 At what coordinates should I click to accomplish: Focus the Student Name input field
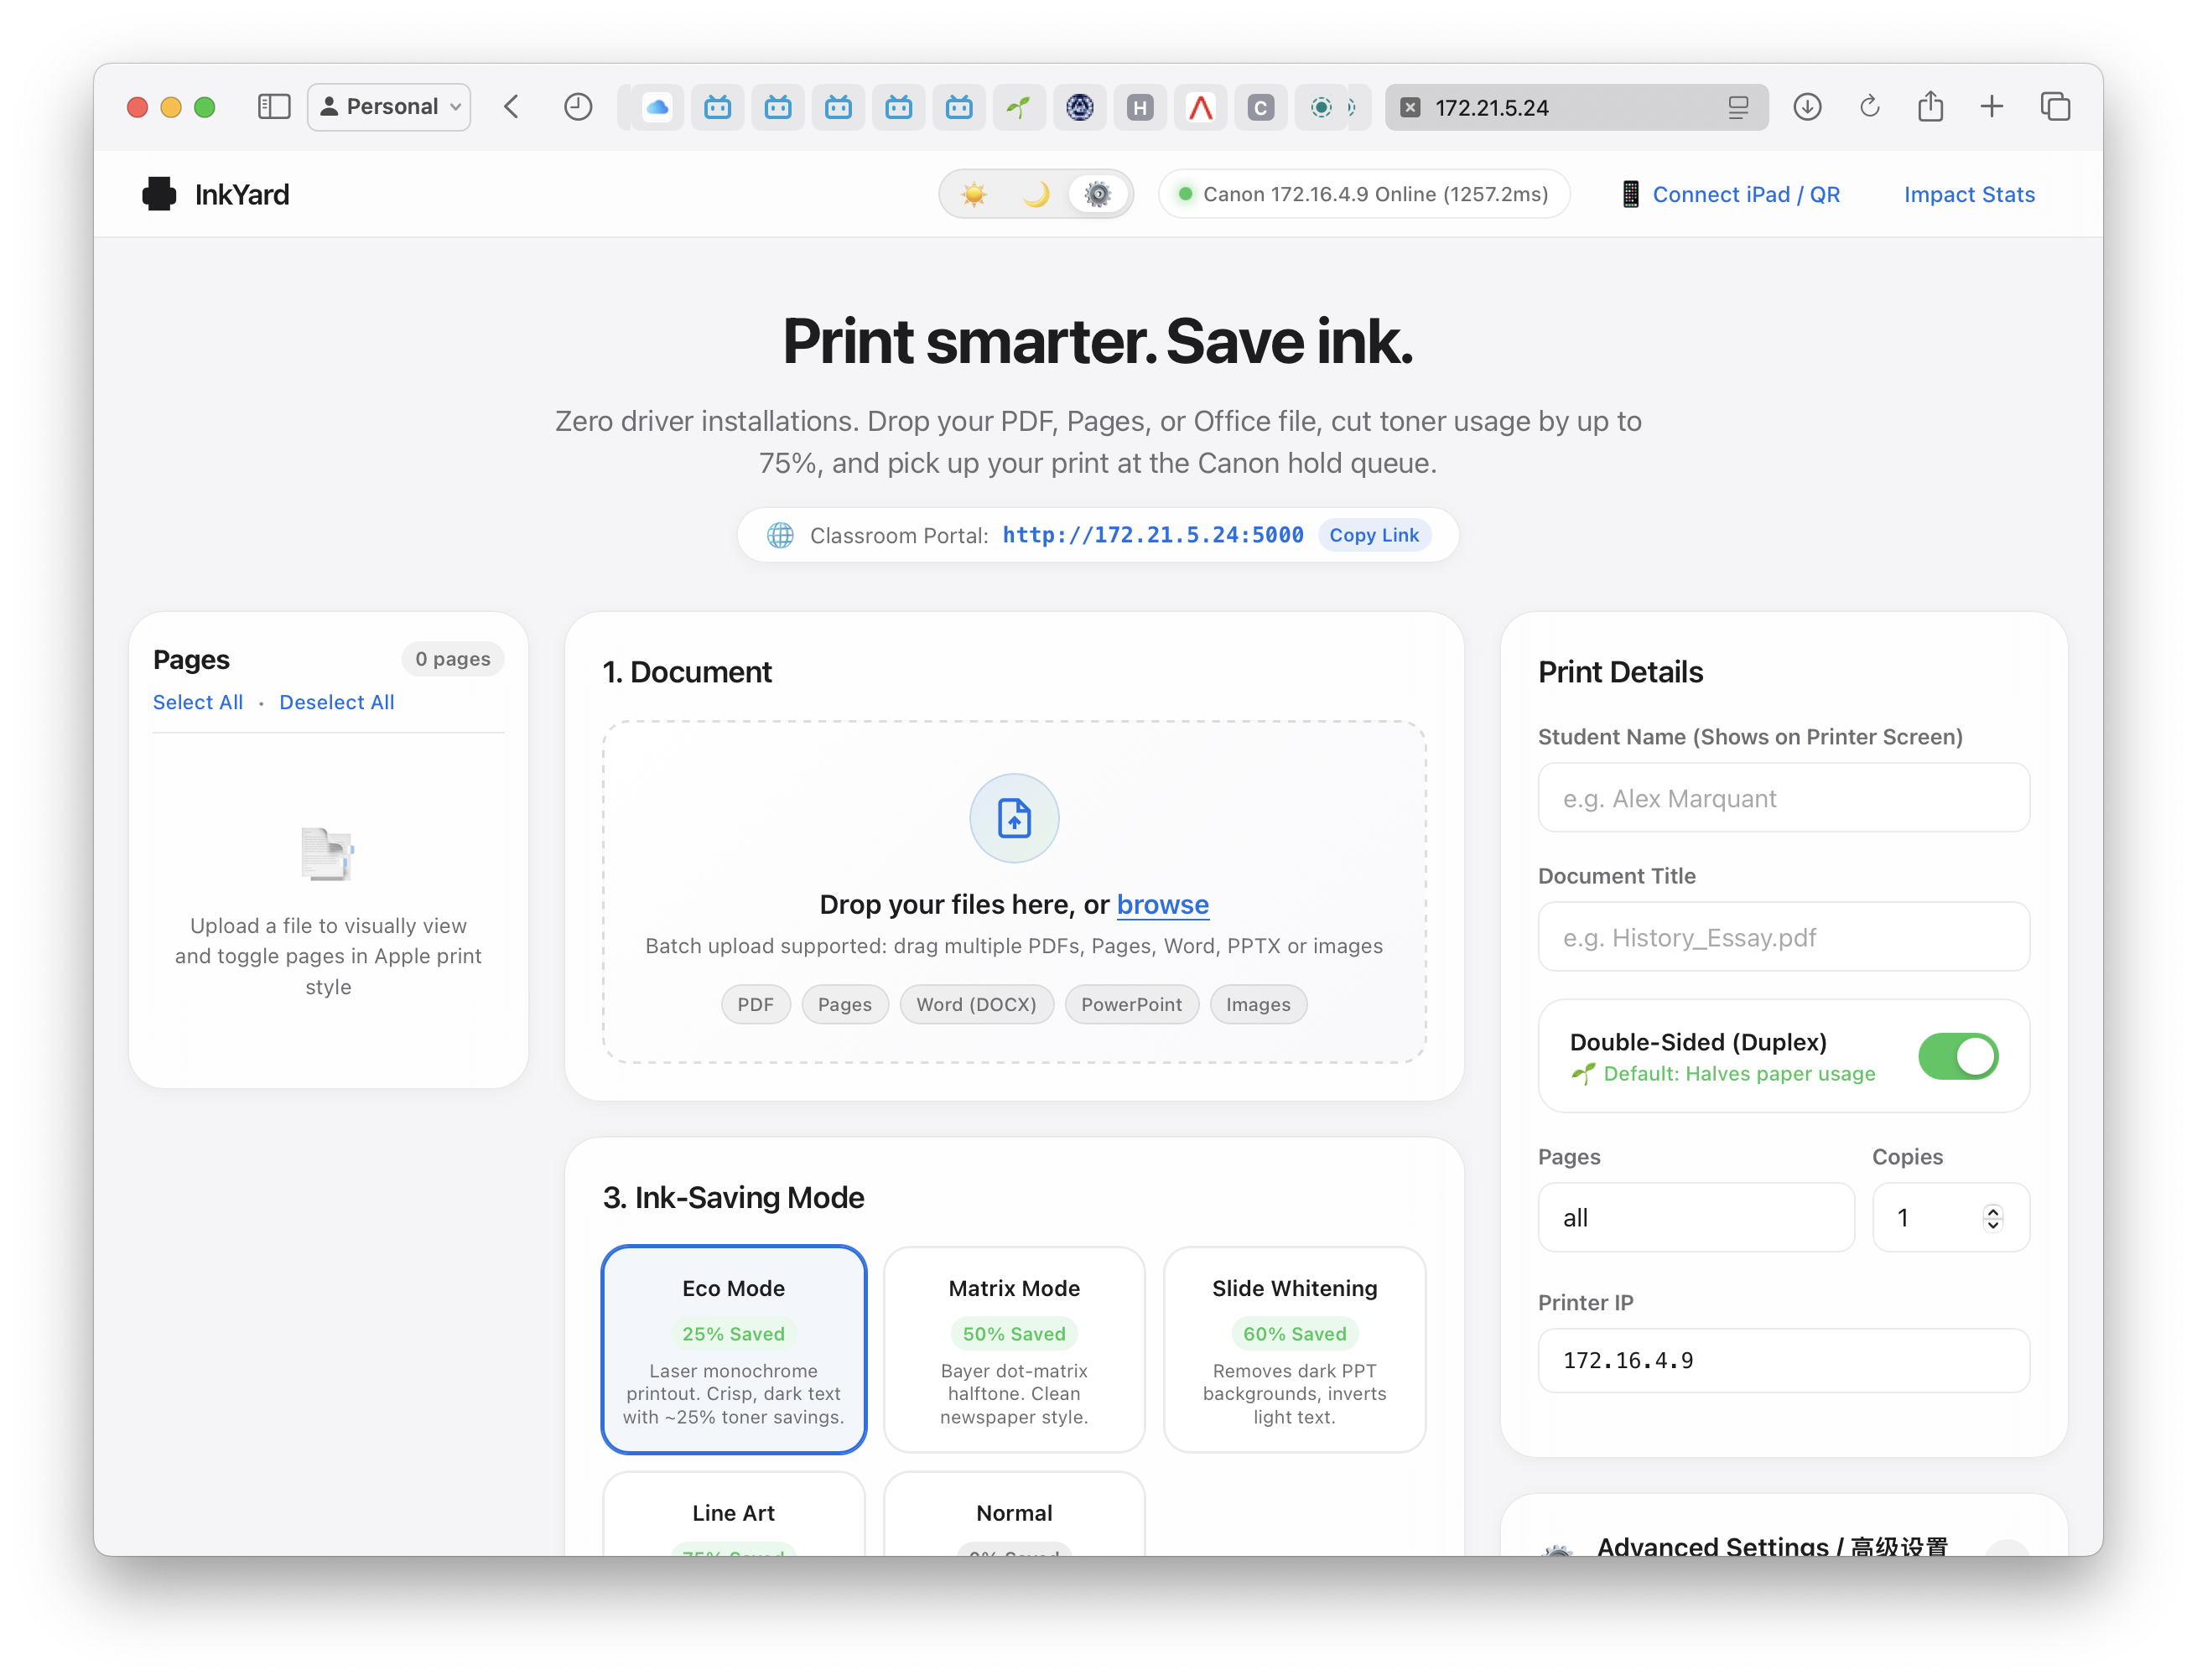tap(1783, 798)
